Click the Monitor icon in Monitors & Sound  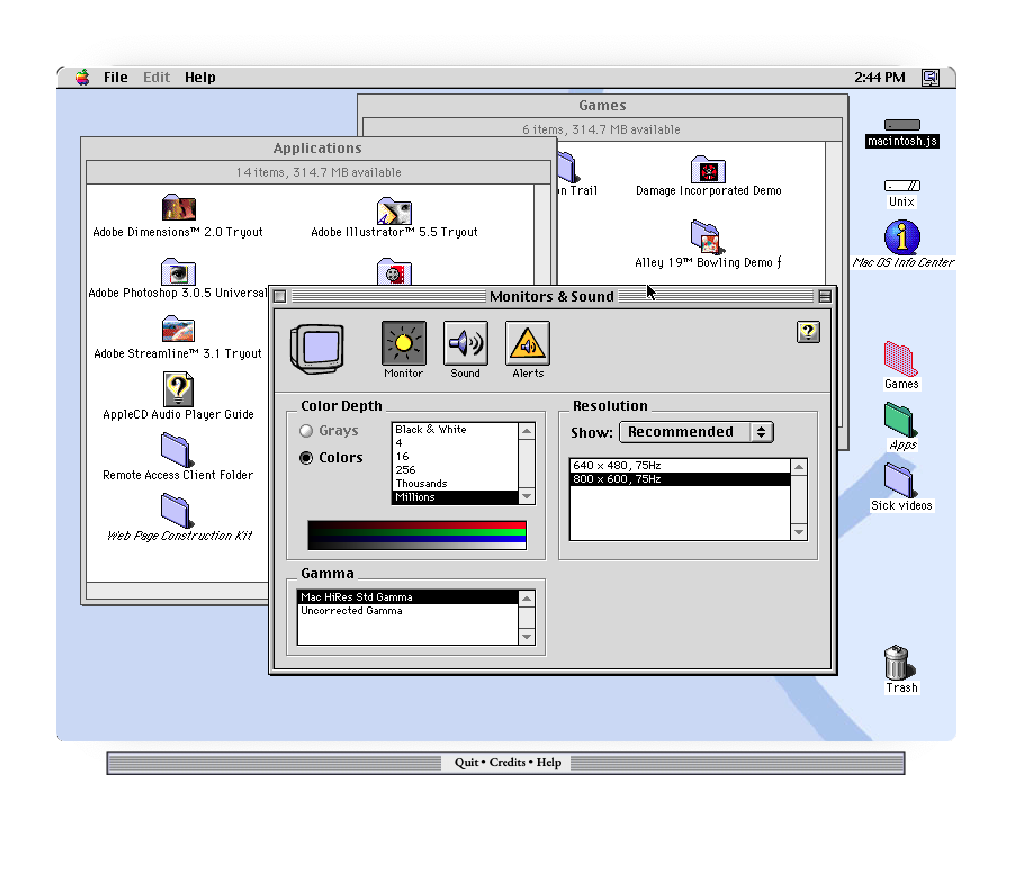[x=403, y=343]
